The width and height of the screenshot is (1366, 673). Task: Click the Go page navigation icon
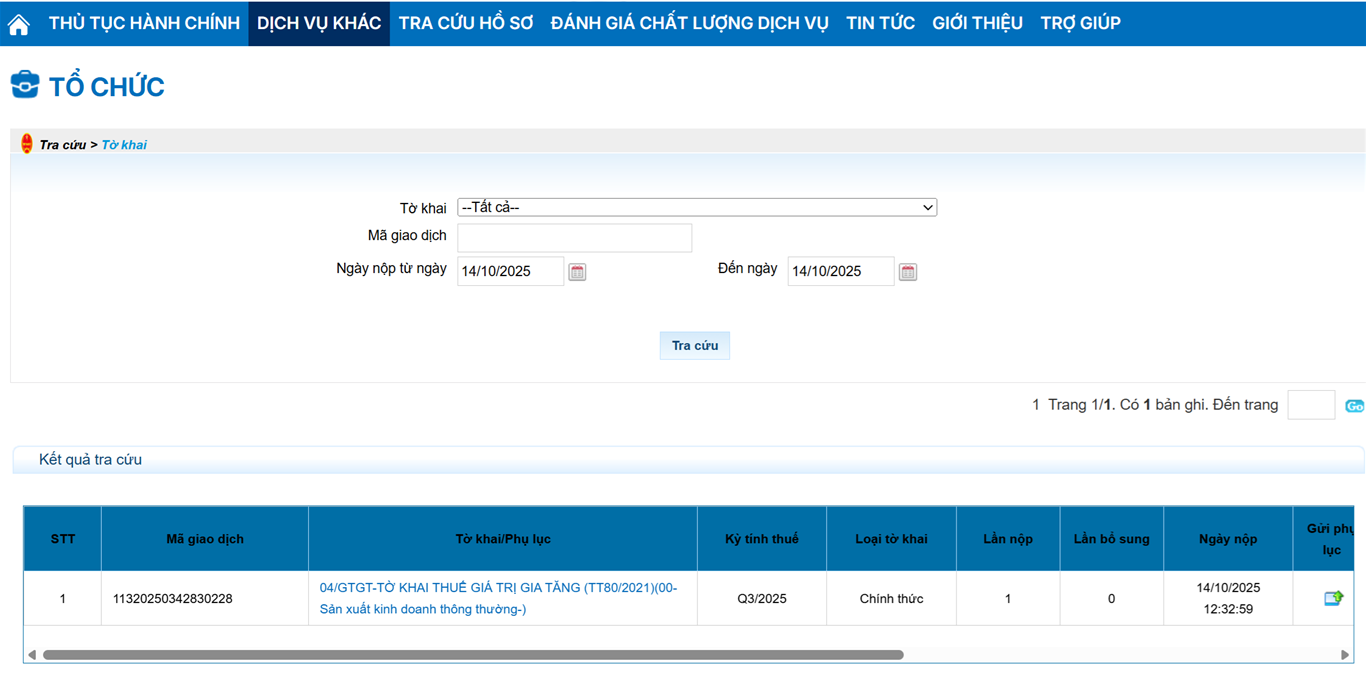[1354, 406]
